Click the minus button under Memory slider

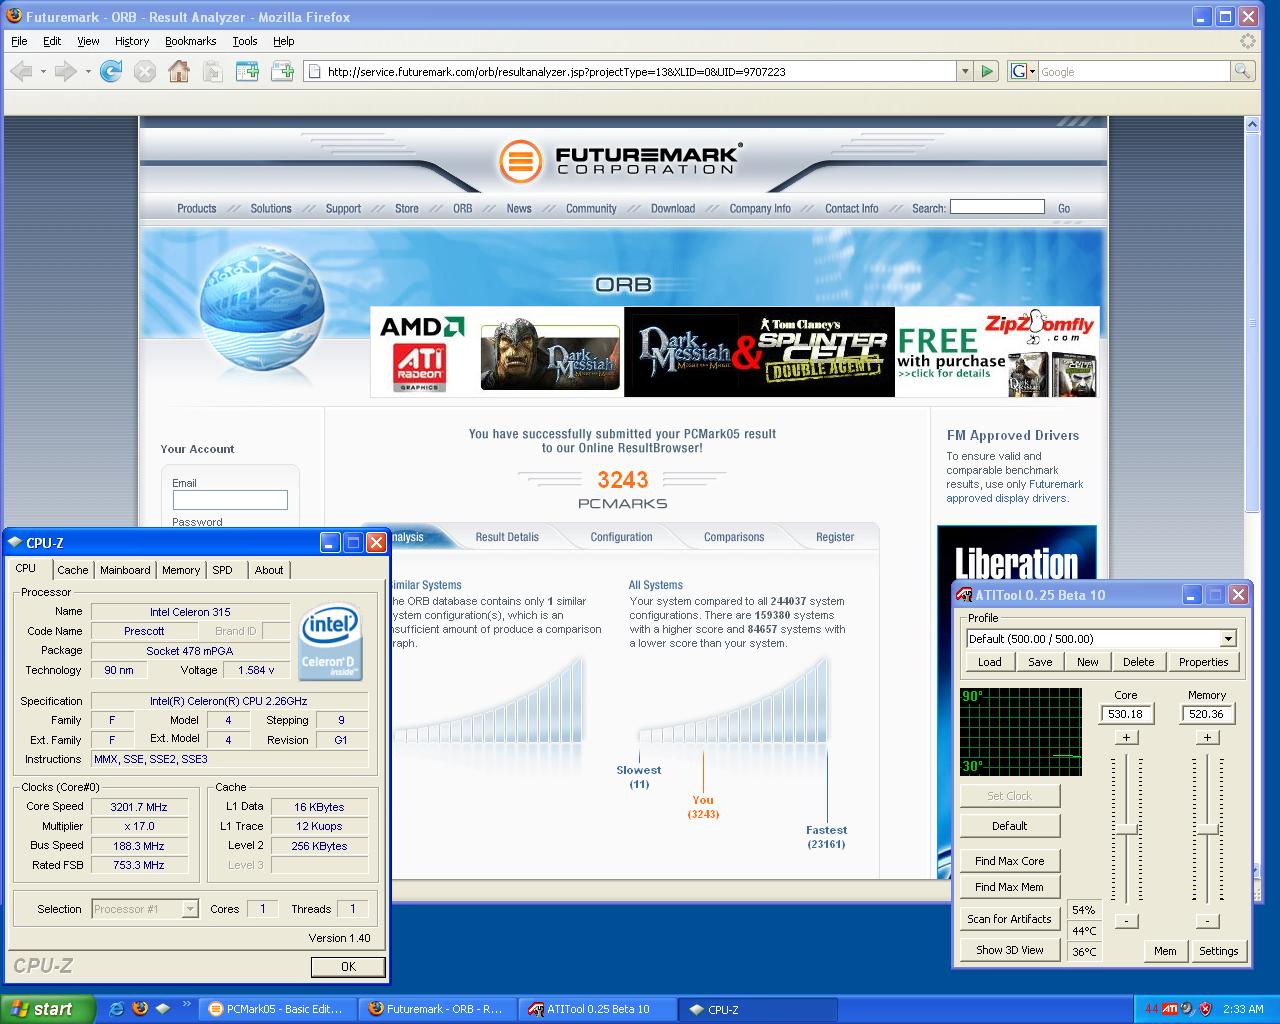click(x=1207, y=921)
